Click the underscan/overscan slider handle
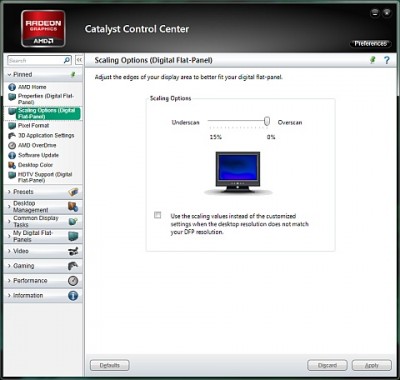Image resolution: width=400 pixels, height=380 pixels. click(267, 121)
